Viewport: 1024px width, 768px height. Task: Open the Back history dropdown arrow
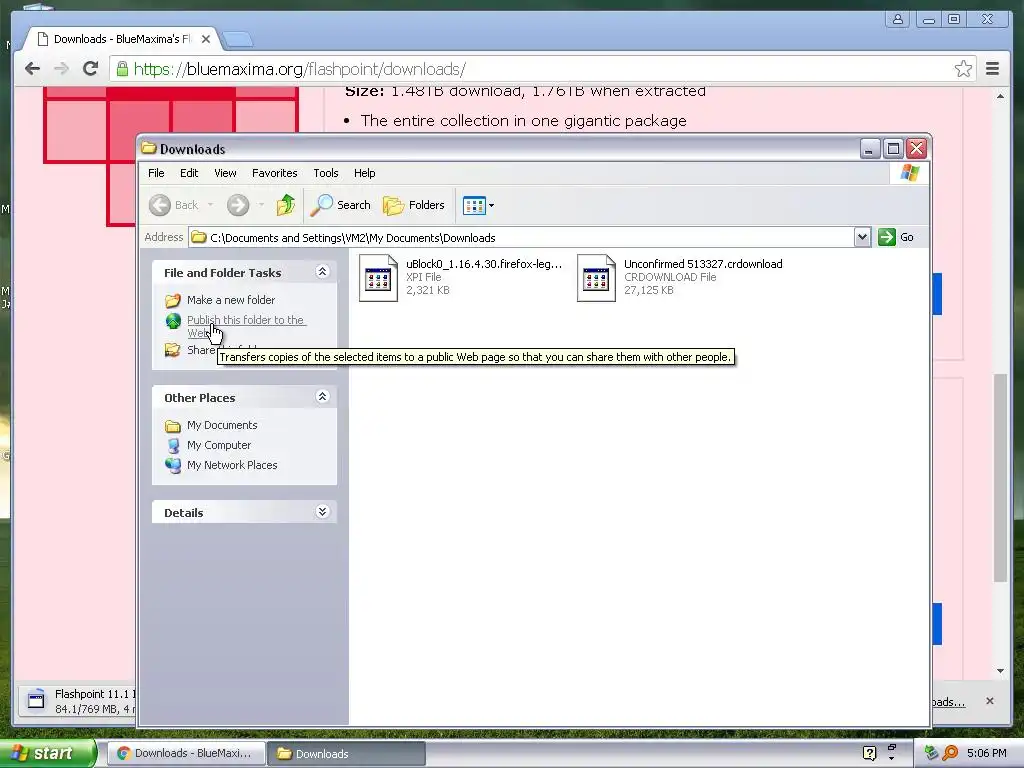click(x=210, y=205)
